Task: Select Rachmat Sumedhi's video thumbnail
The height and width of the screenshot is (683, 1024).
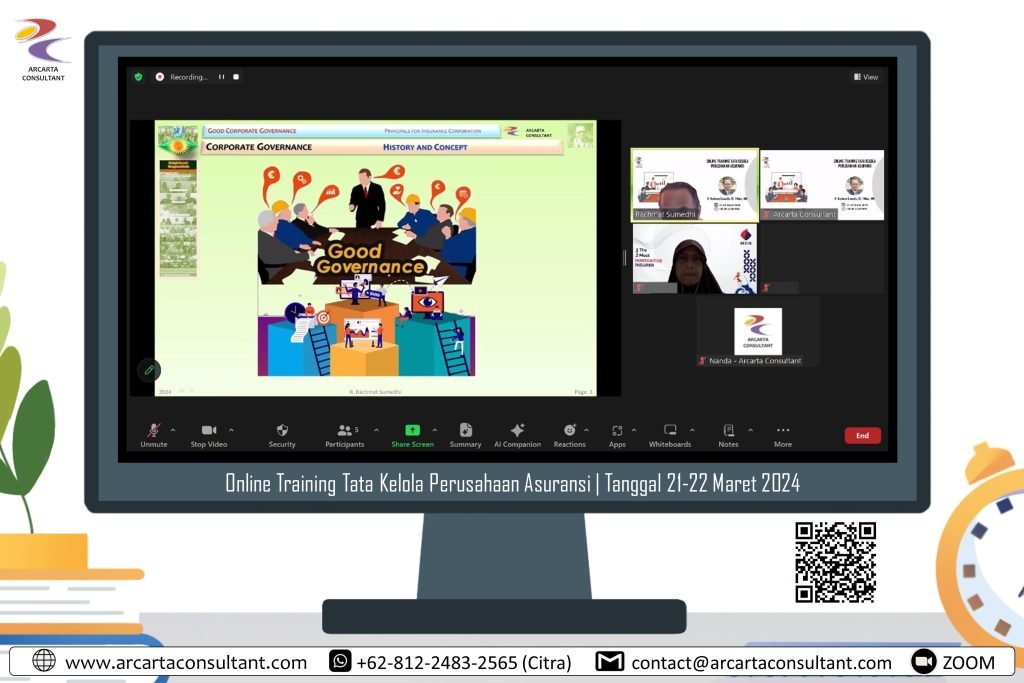Action: pyautogui.click(x=694, y=185)
